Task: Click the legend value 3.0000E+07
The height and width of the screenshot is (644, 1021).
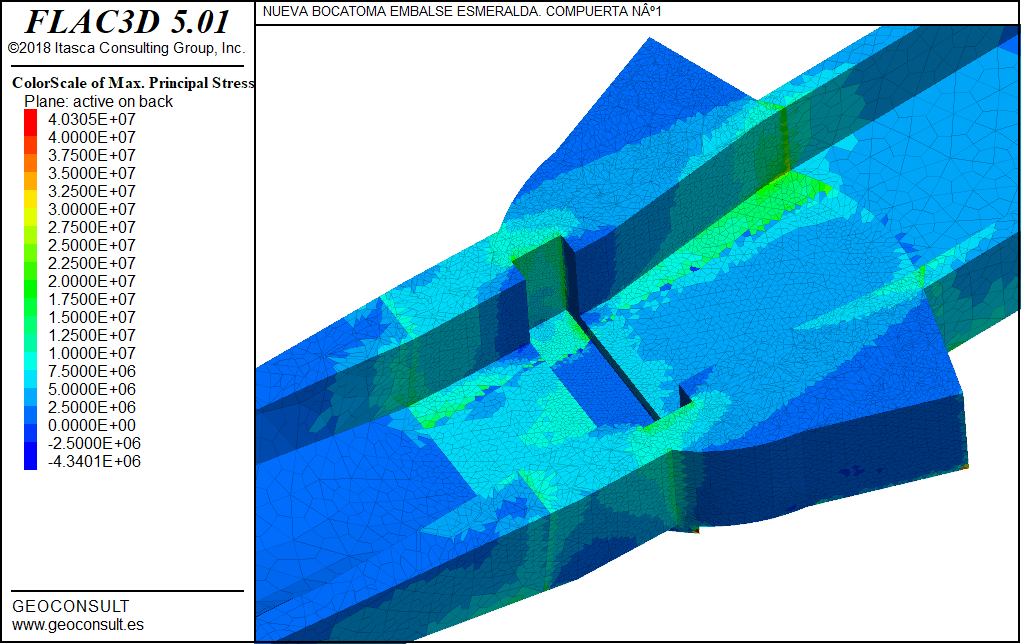Action: (92, 209)
